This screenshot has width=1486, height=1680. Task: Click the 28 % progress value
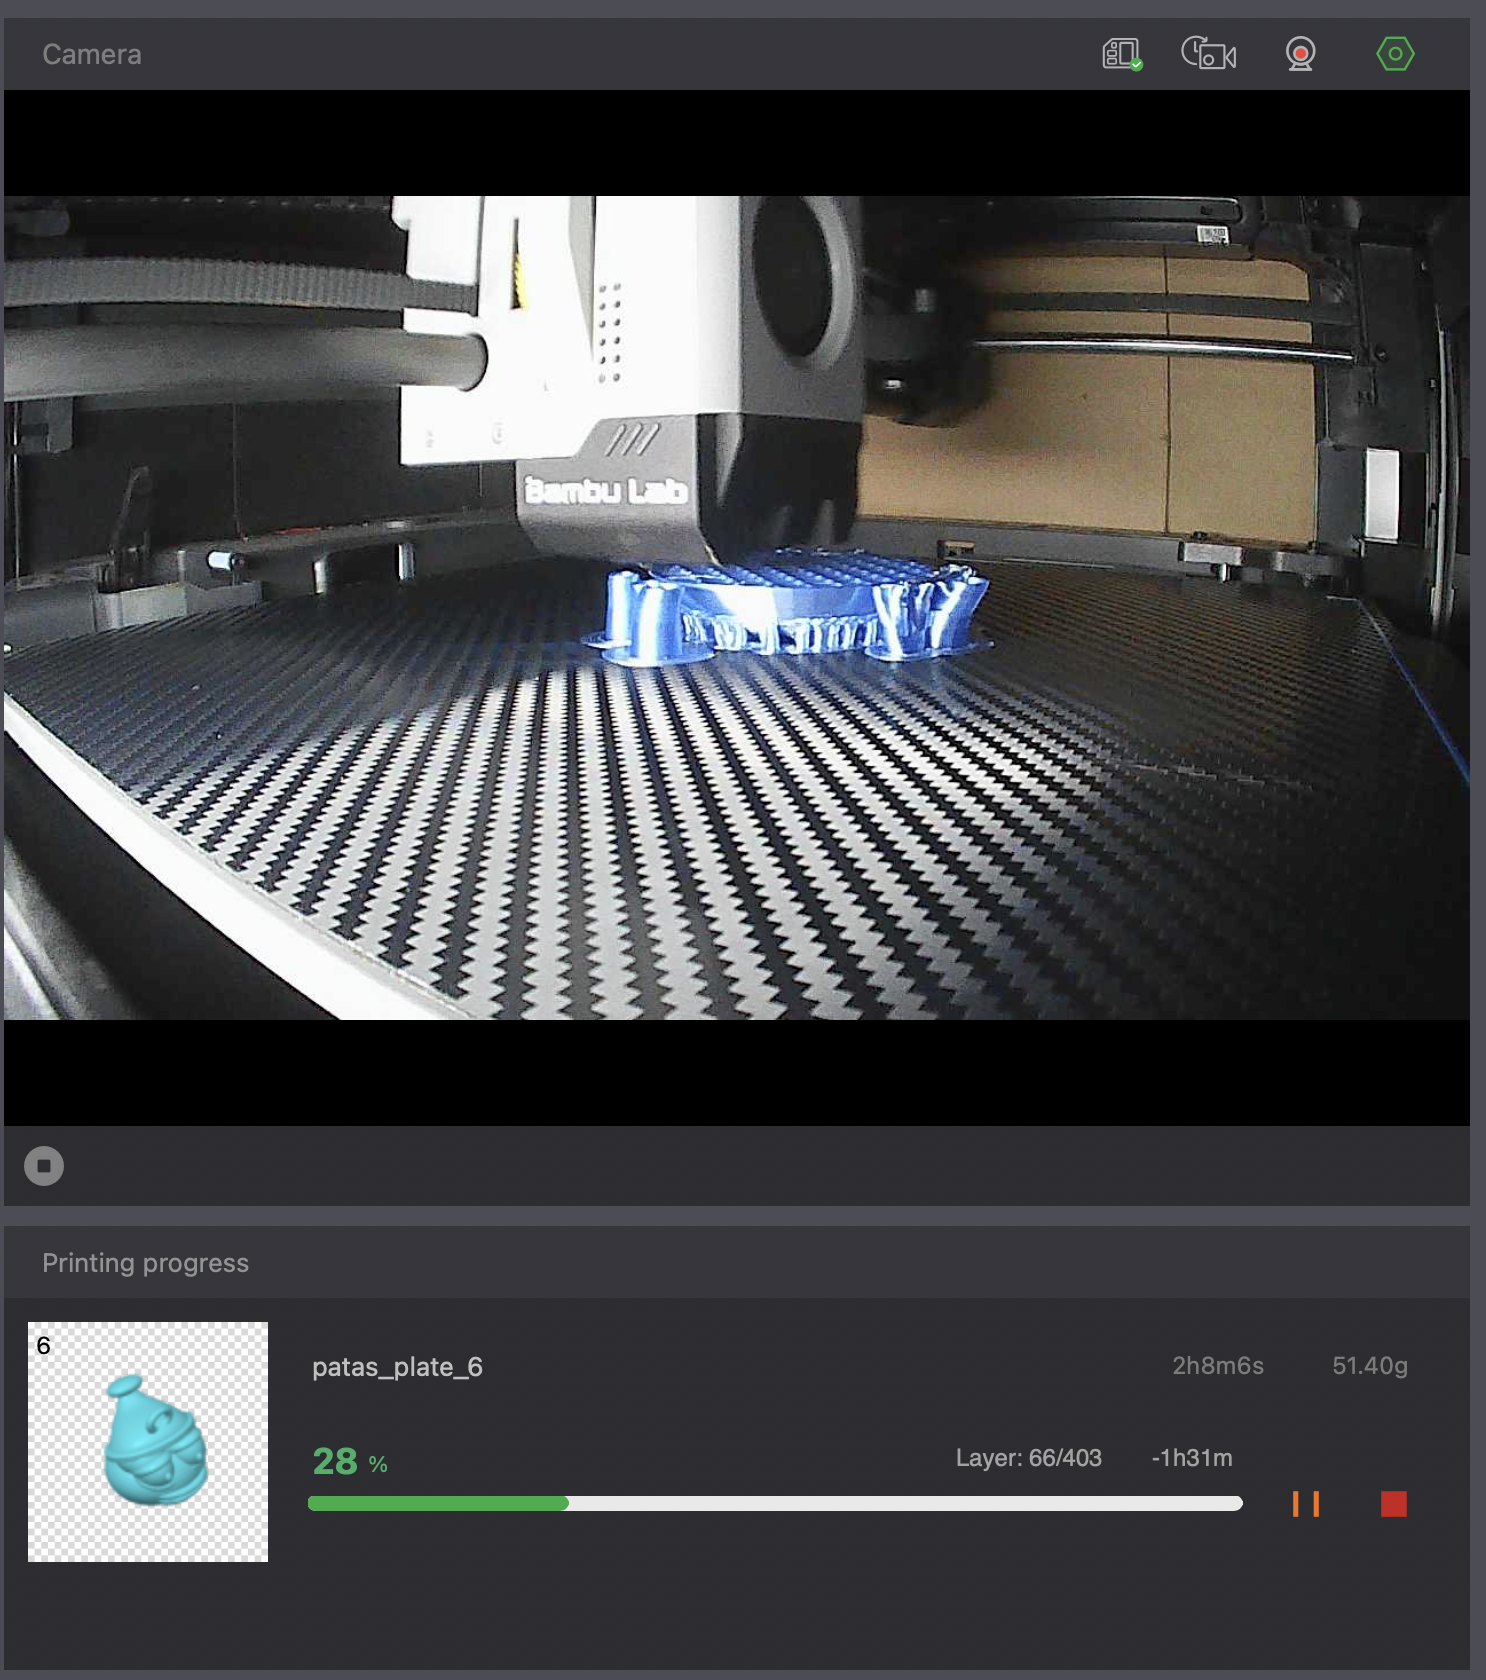pos(350,1461)
